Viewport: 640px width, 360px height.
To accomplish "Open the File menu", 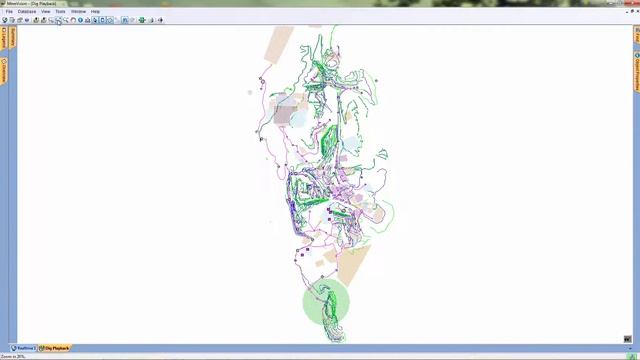I will (x=9, y=12).
